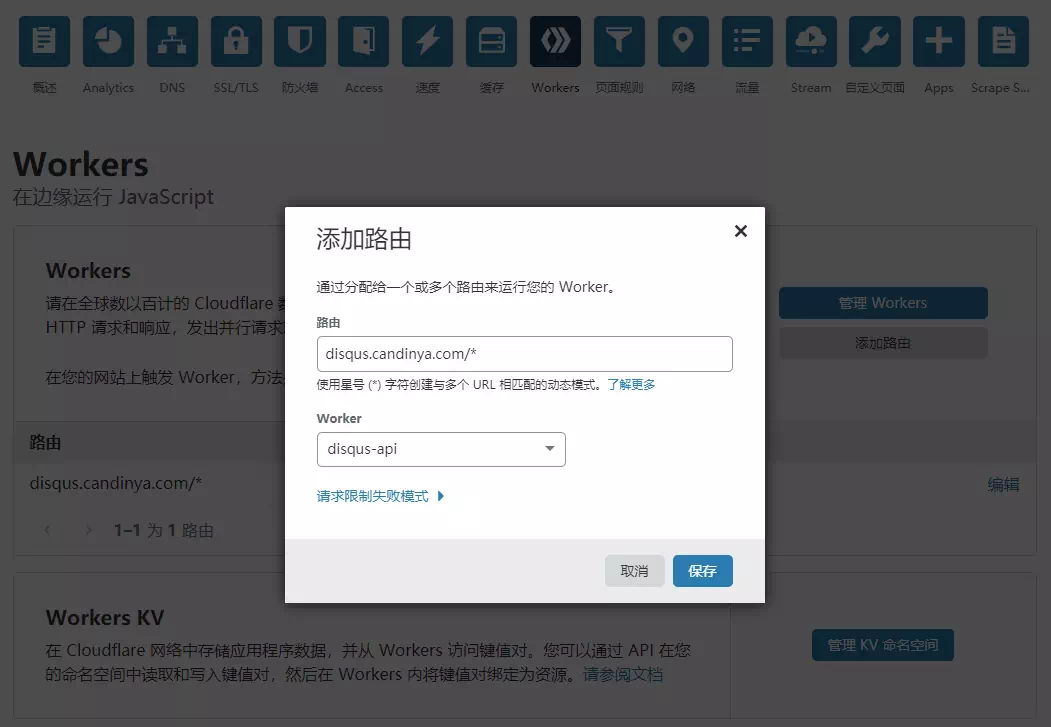The width and height of the screenshot is (1051, 727).
Task: Go to the next routes page arrow
Action: point(88,530)
